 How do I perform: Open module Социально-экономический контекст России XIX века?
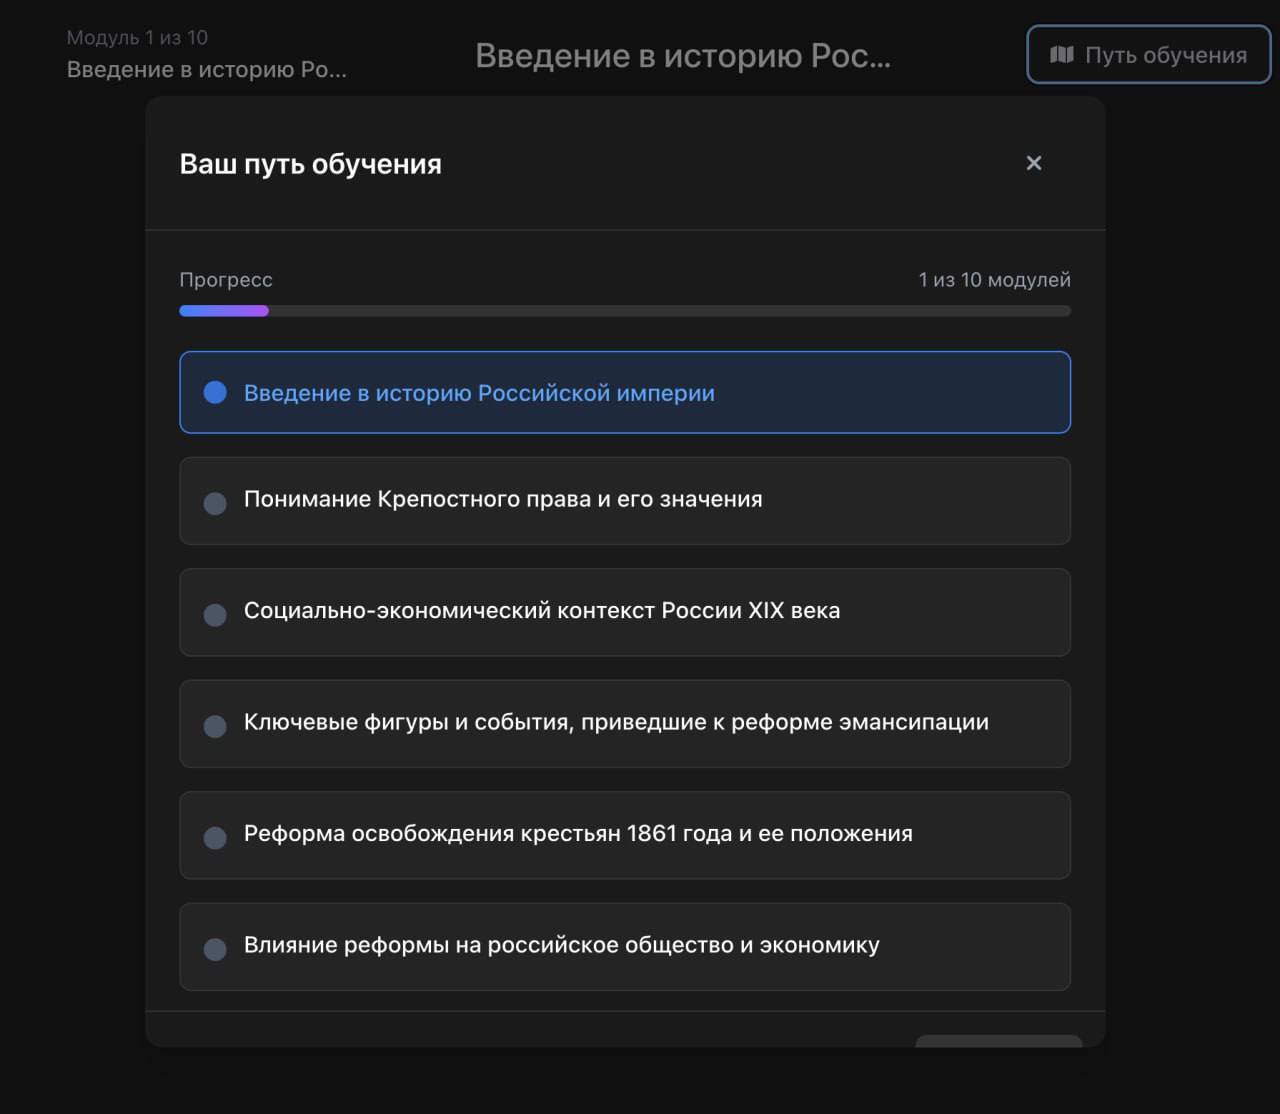625,612
